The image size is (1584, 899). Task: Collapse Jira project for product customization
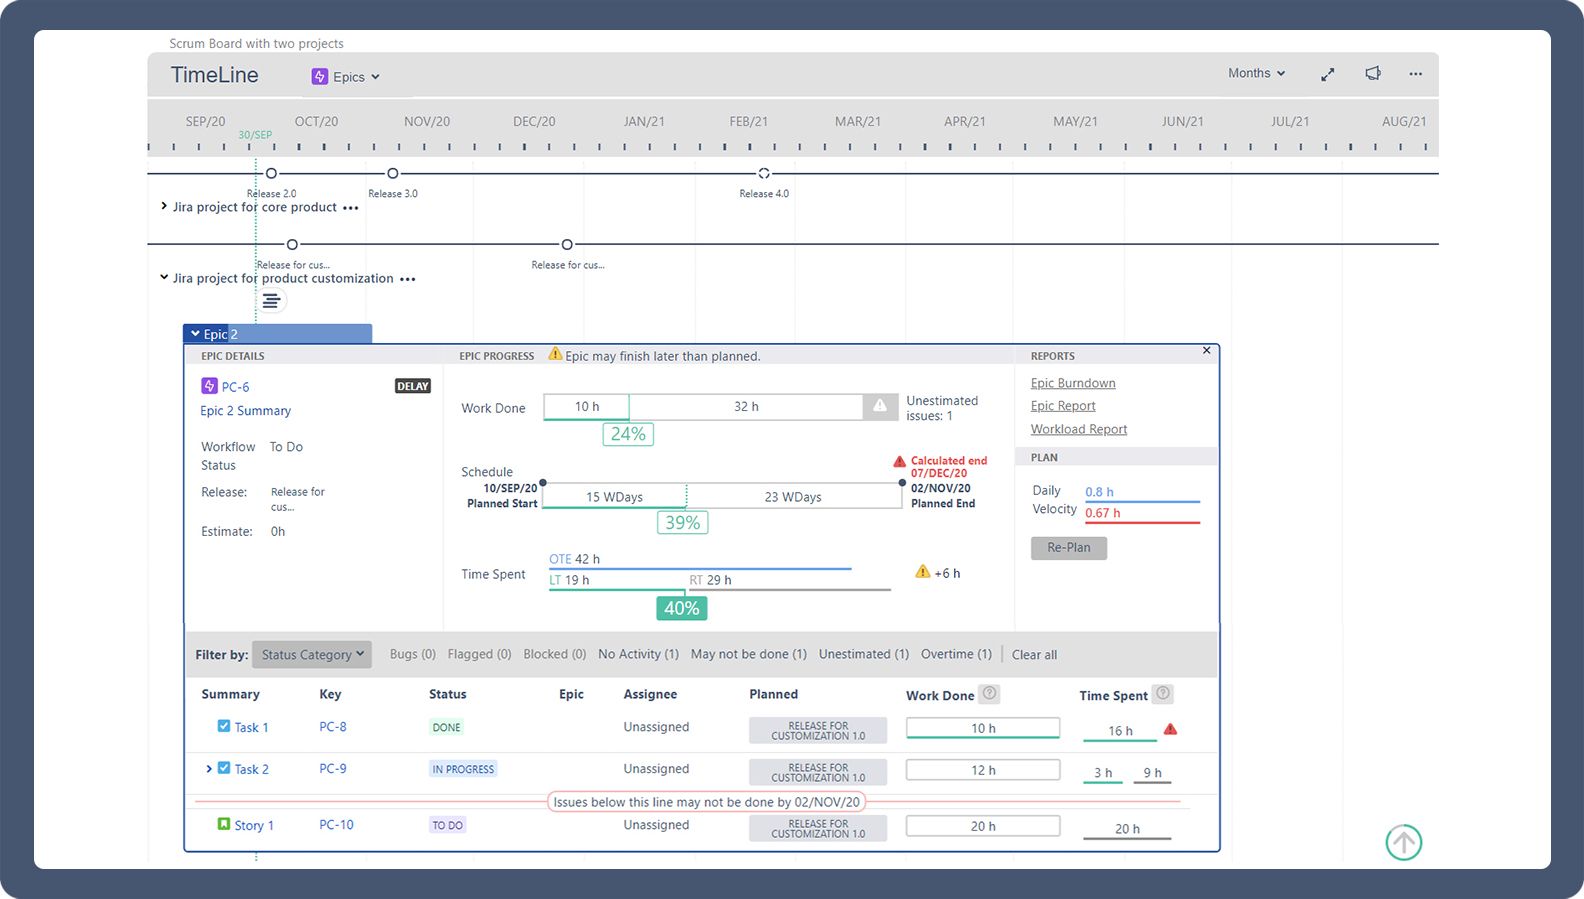pyautogui.click(x=164, y=278)
